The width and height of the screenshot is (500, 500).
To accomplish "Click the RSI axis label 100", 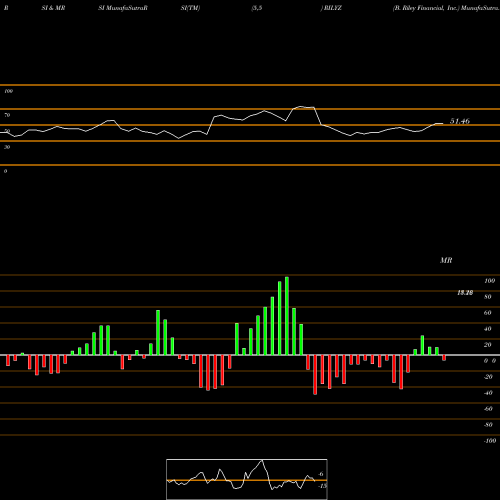I will tap(8, 91).
